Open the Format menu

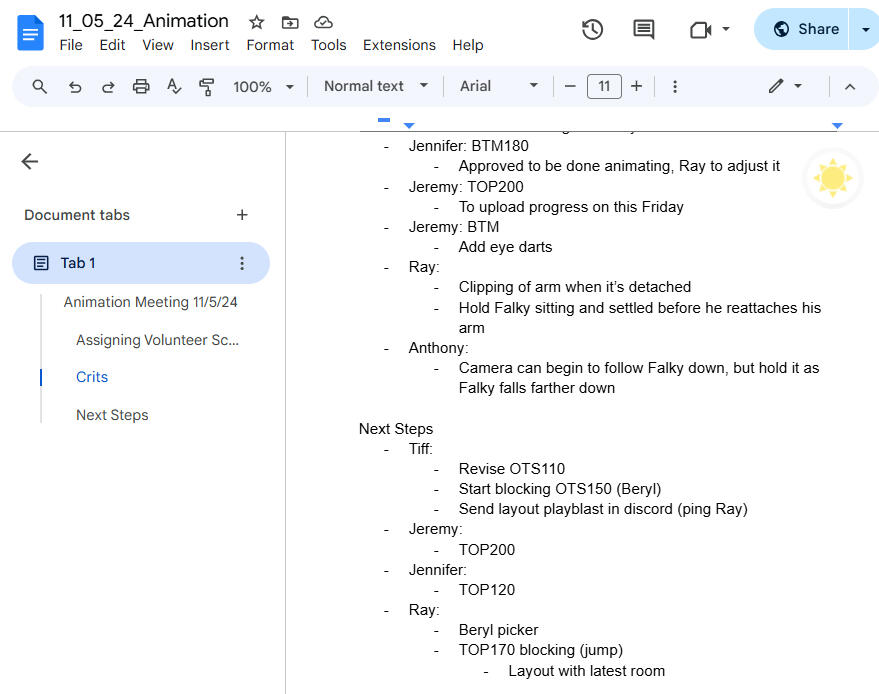point(270,45)
